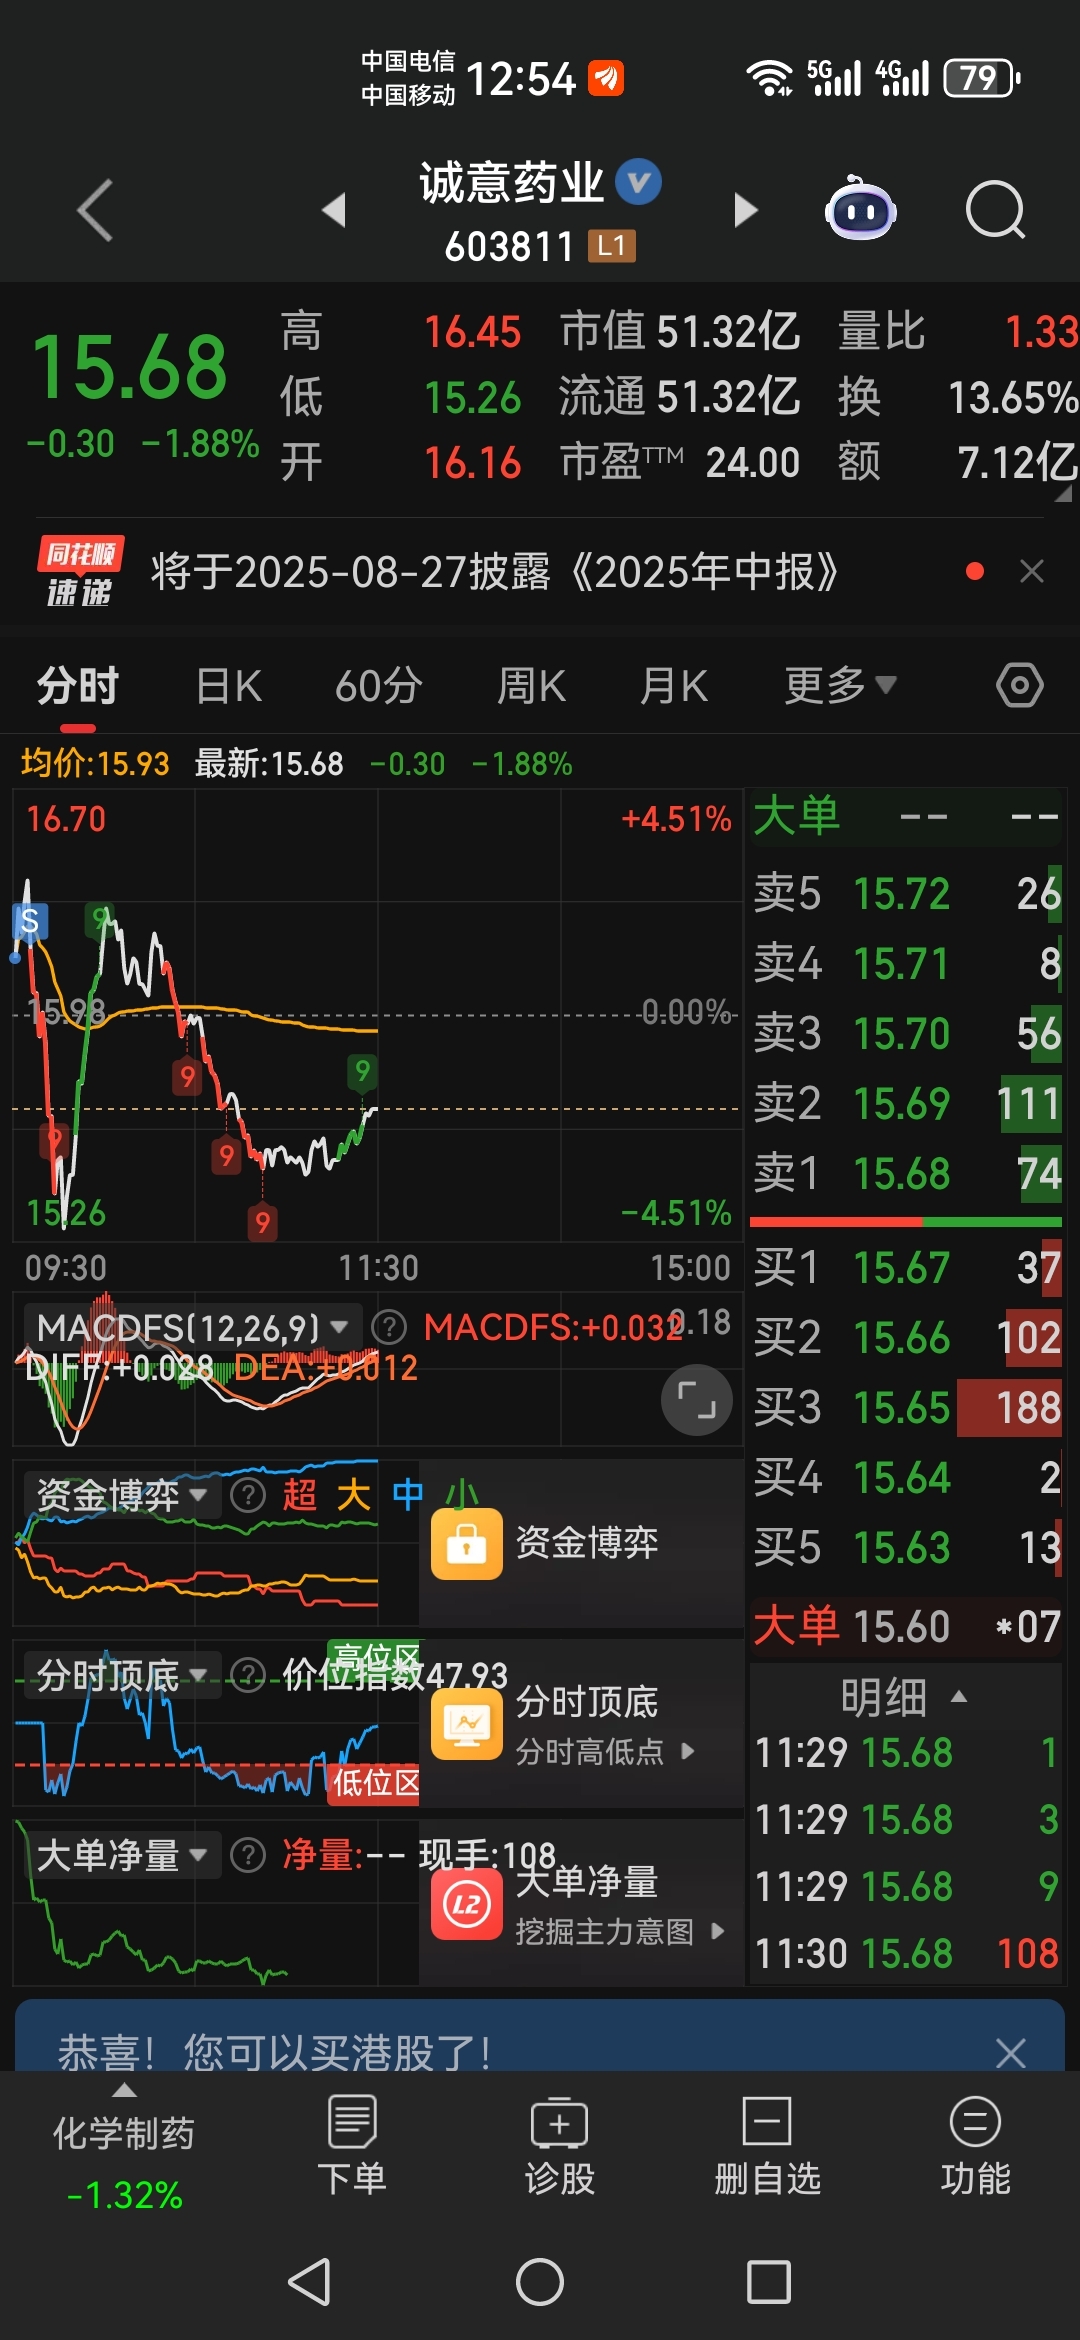The height and width of the screenshot is (2340, 1080).
Task: Select 买3 price 15.65 row
Action: click(x=906, y=1407)
